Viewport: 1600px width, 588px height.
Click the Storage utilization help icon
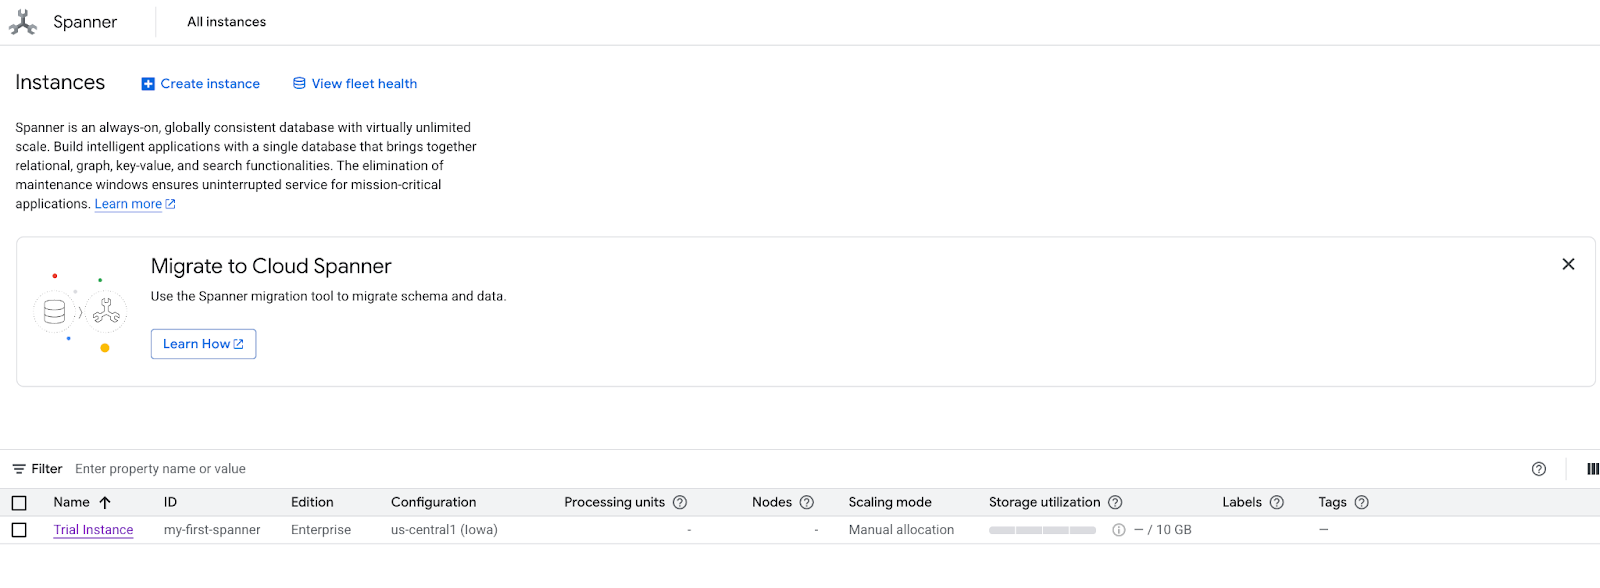click(x=1115, y=502)
